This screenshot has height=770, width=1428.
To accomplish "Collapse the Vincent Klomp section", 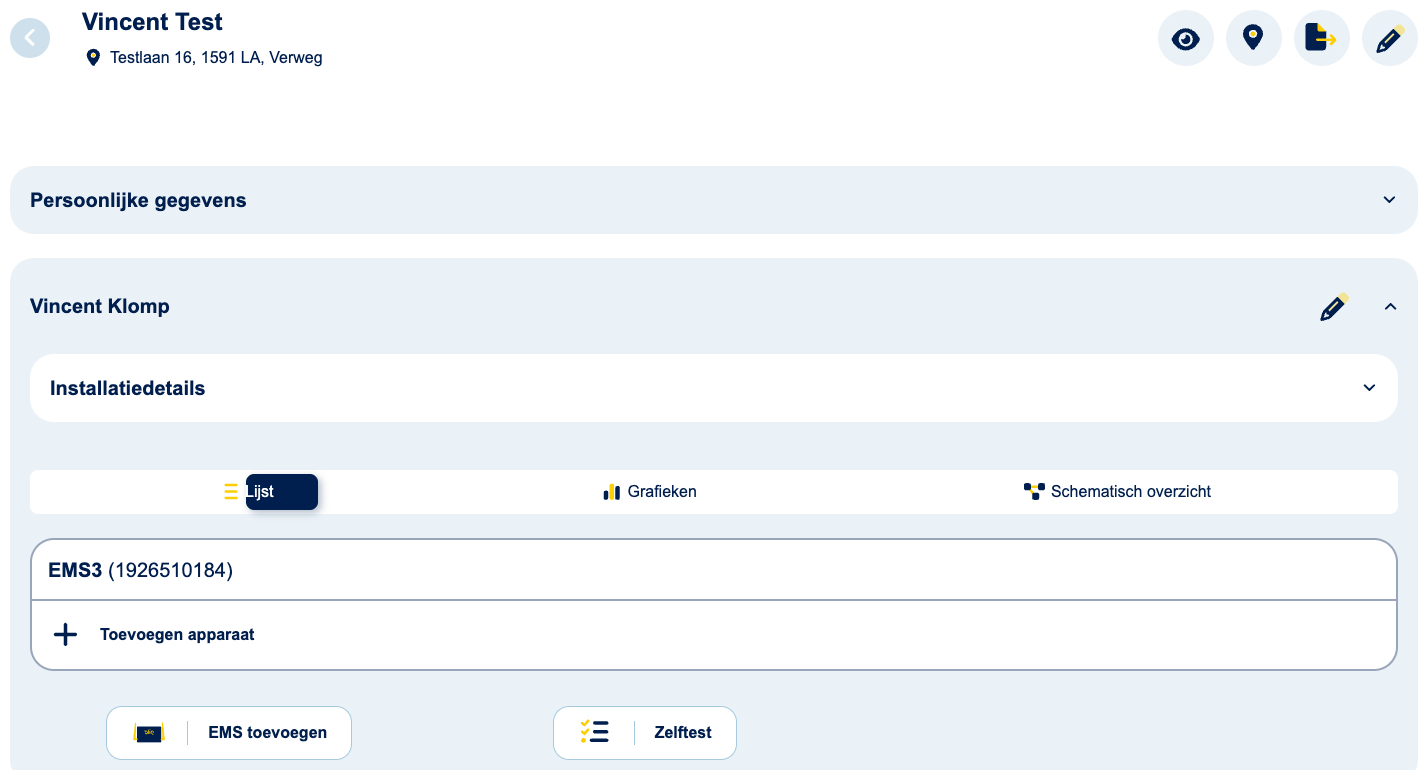I will coord(1389,307).
